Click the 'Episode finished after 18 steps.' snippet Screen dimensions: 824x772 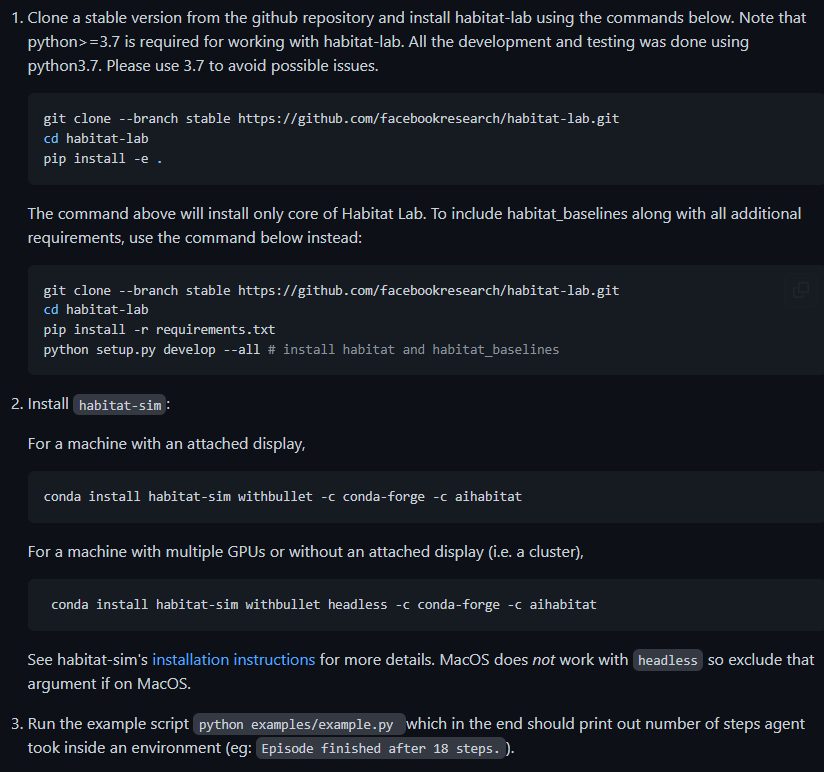click(x=381, y=749)
